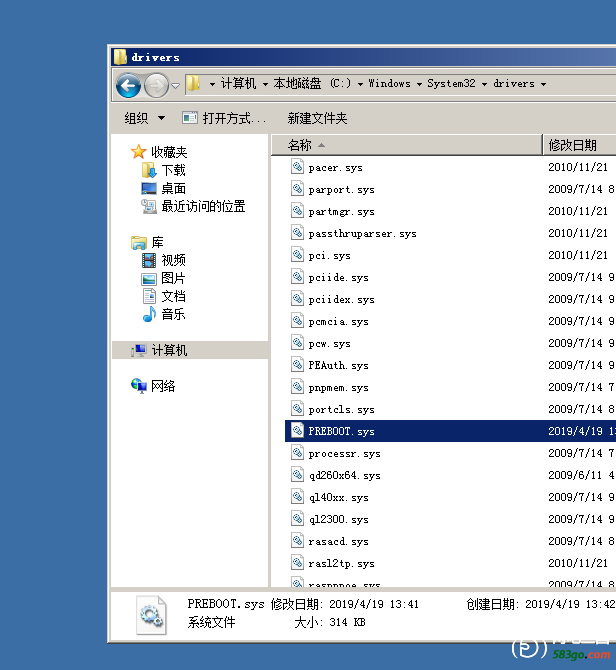This screenshot has height=670, width=616.
Task: Click the PREBOOT.sys file name
Action: click(341, 431)
